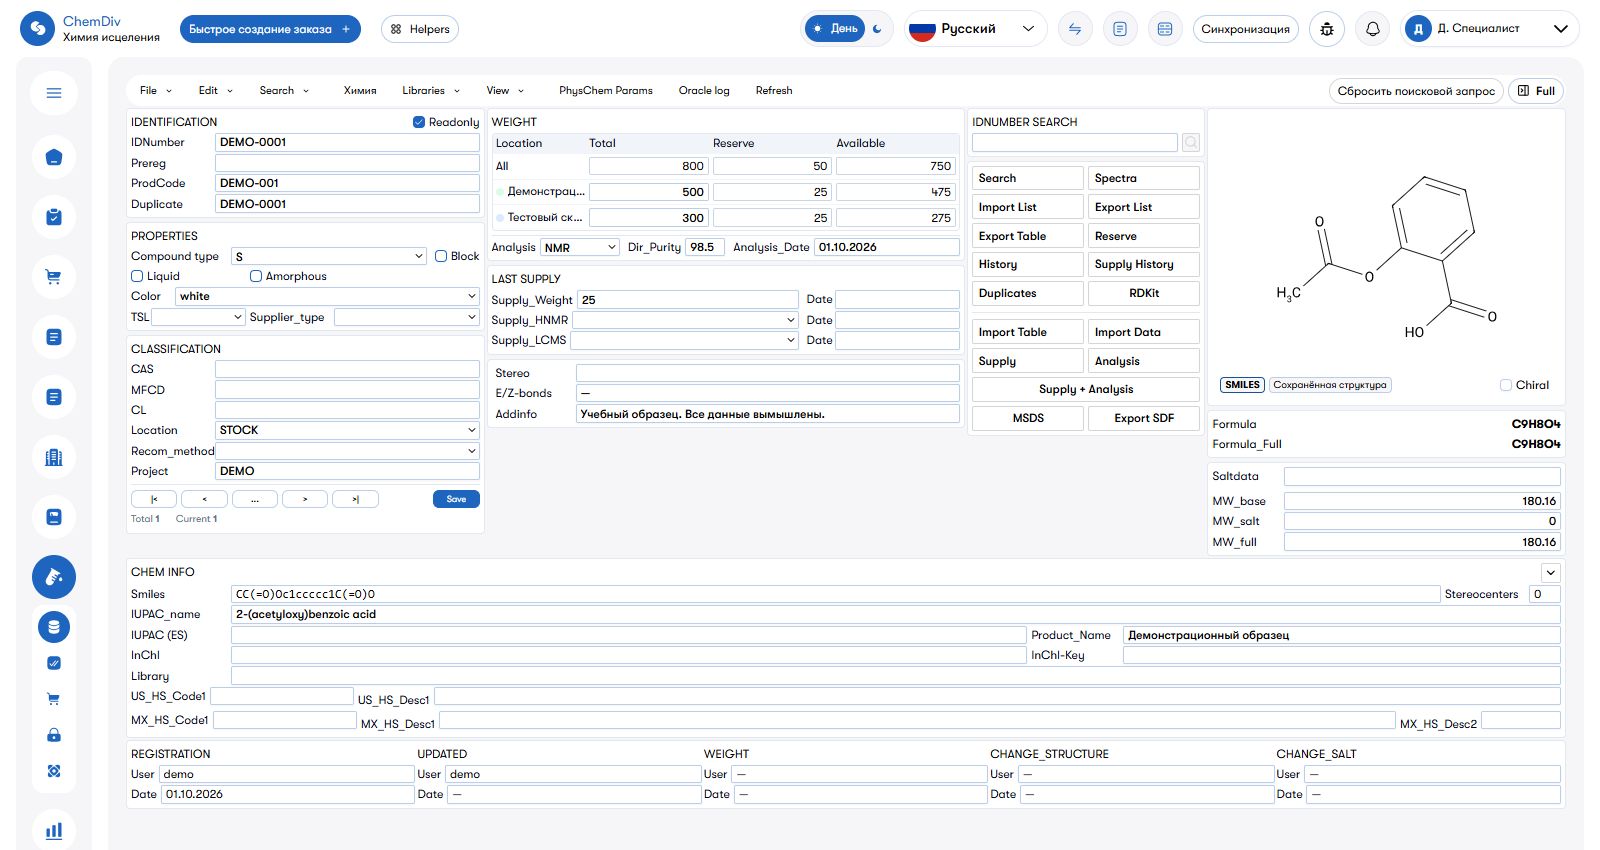Click the table grid icon in the header

[1165, 29]
